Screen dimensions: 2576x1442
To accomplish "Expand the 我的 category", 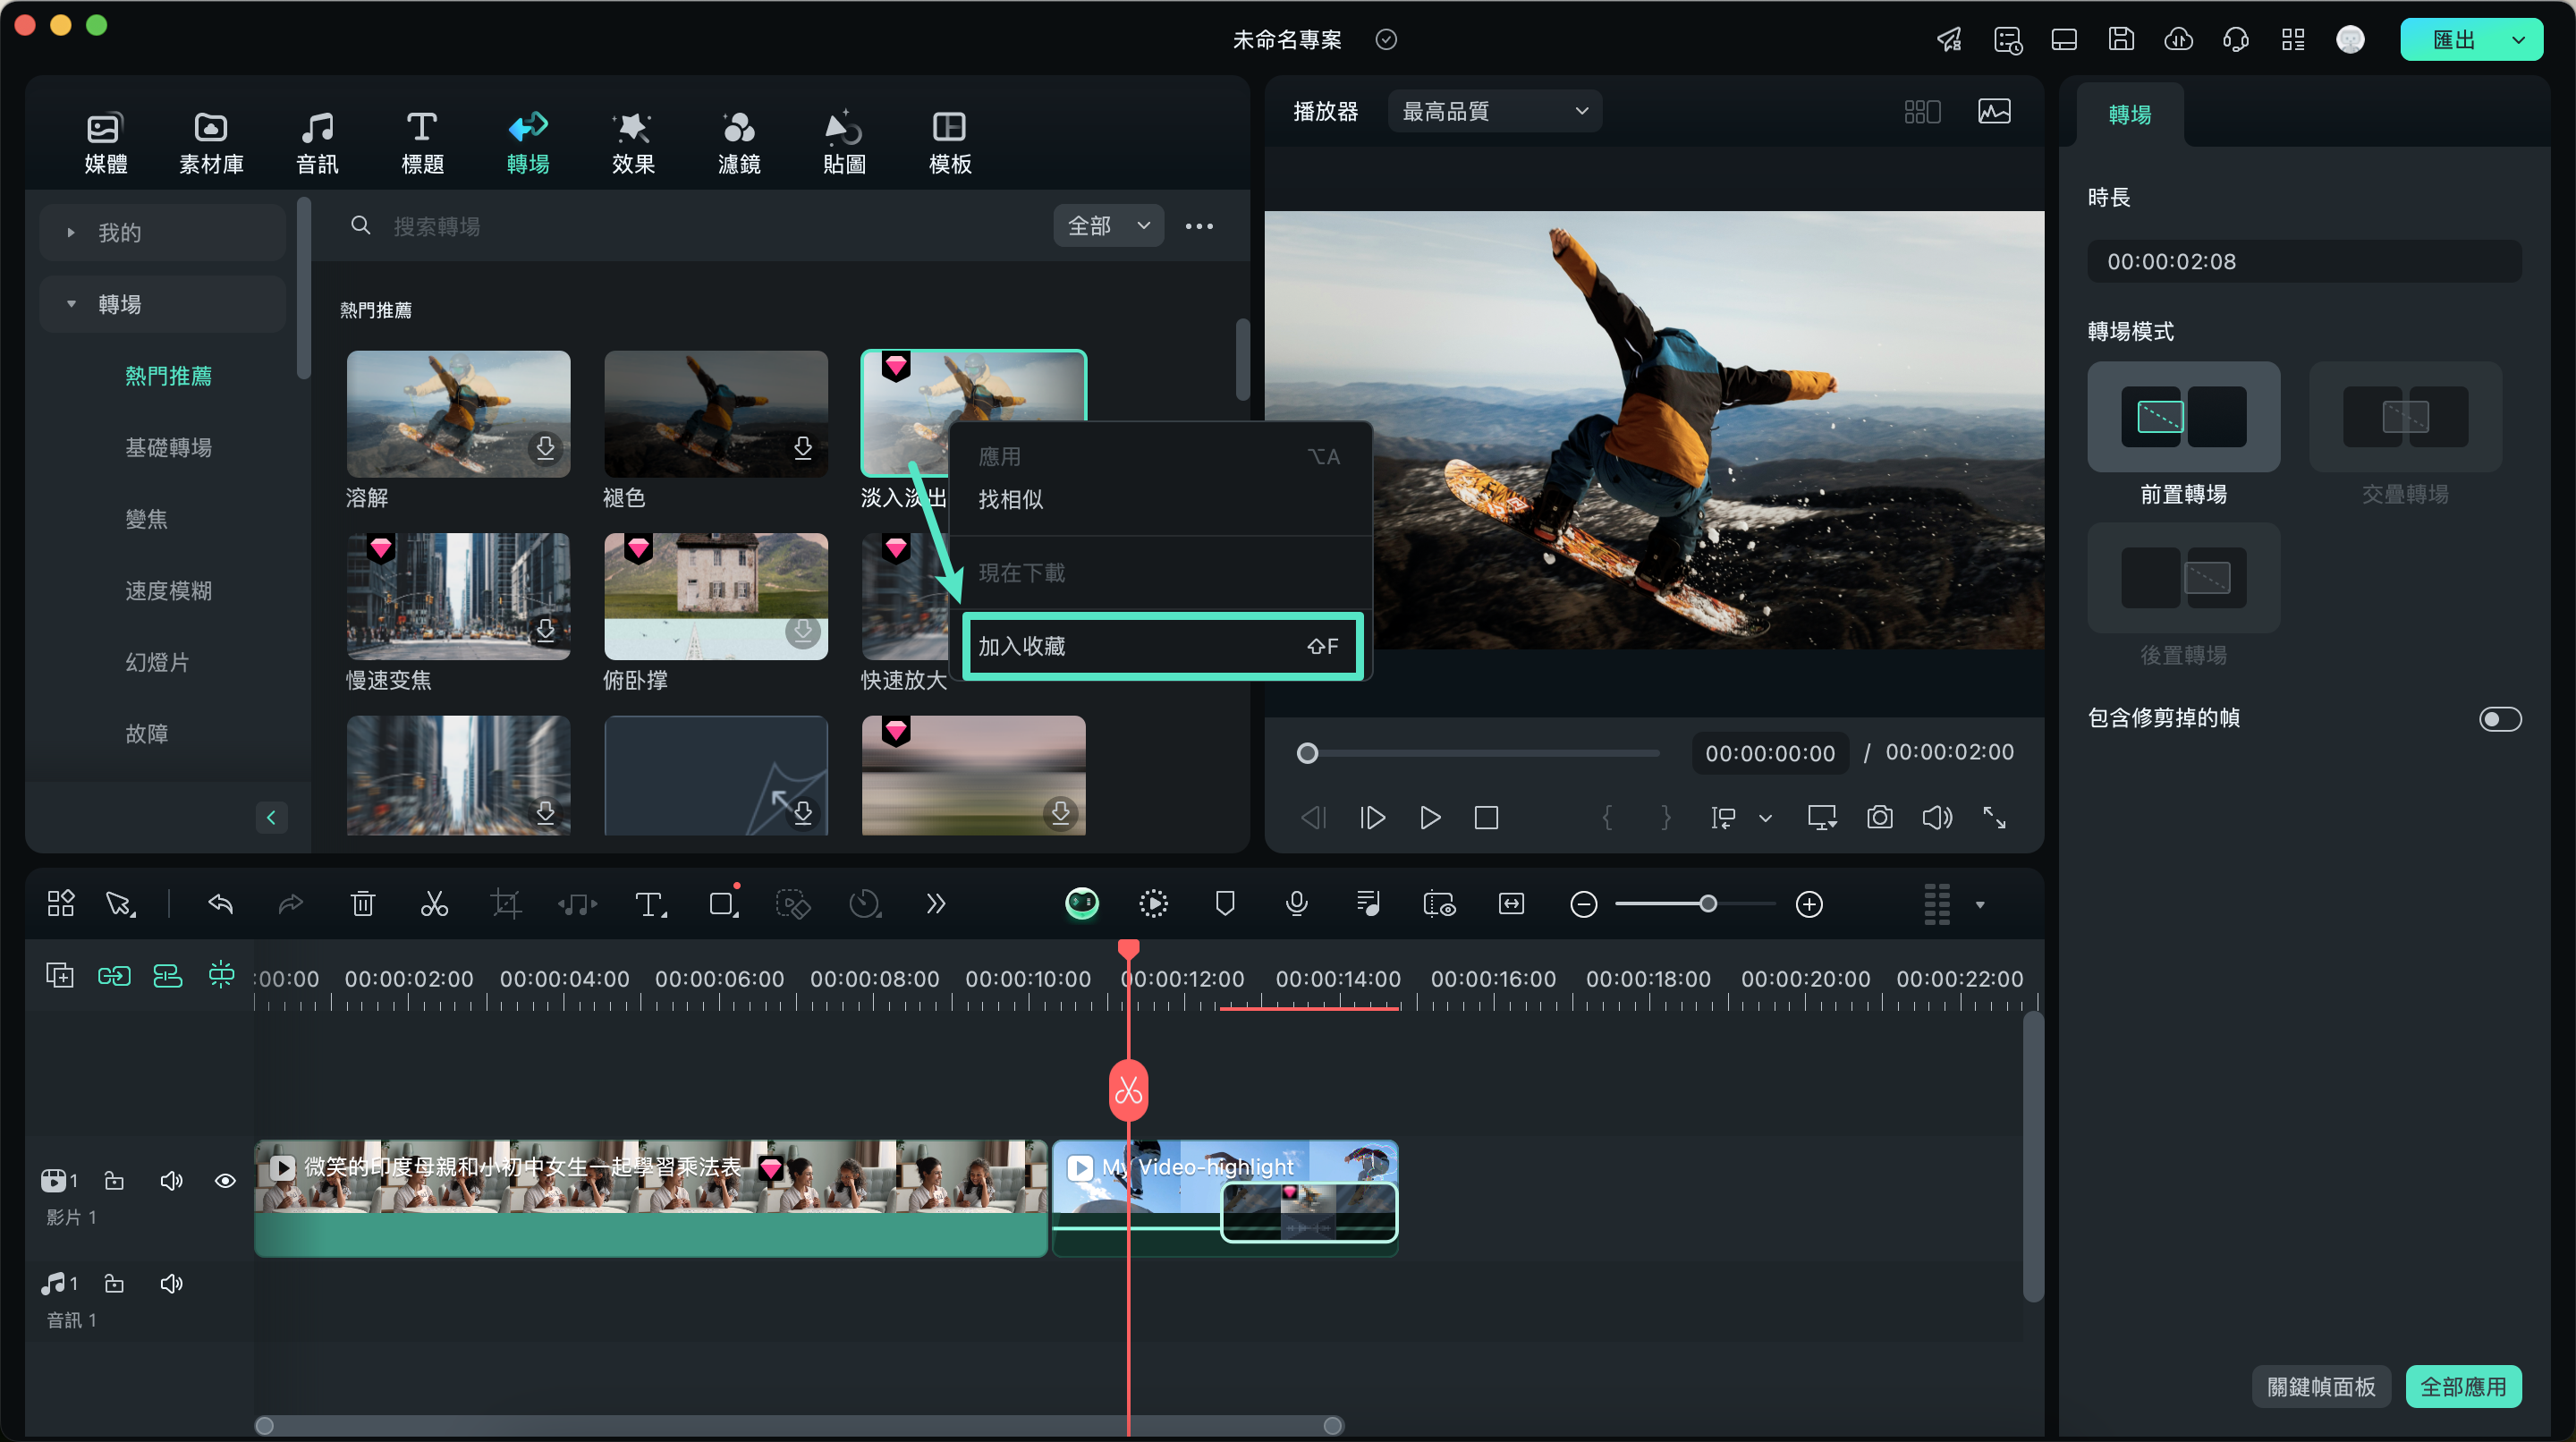I will tap(163, 232).
